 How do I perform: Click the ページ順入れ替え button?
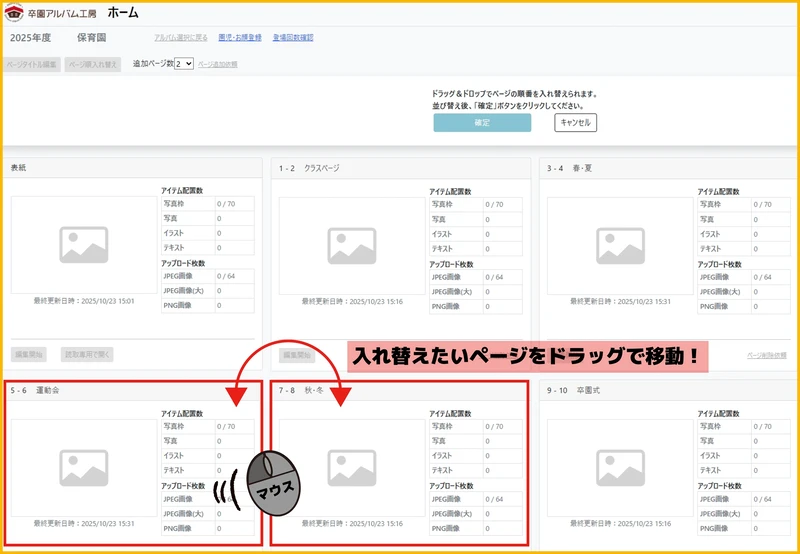(x=93, y=64)
